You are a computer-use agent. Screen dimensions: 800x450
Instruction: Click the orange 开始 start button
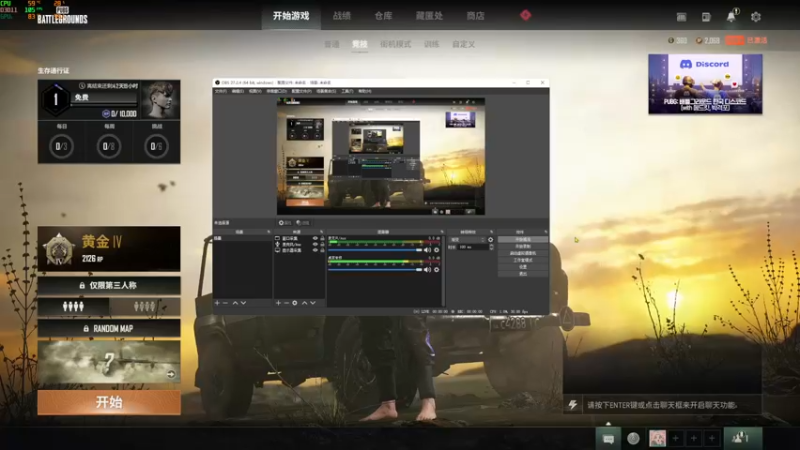pos(109,402)
